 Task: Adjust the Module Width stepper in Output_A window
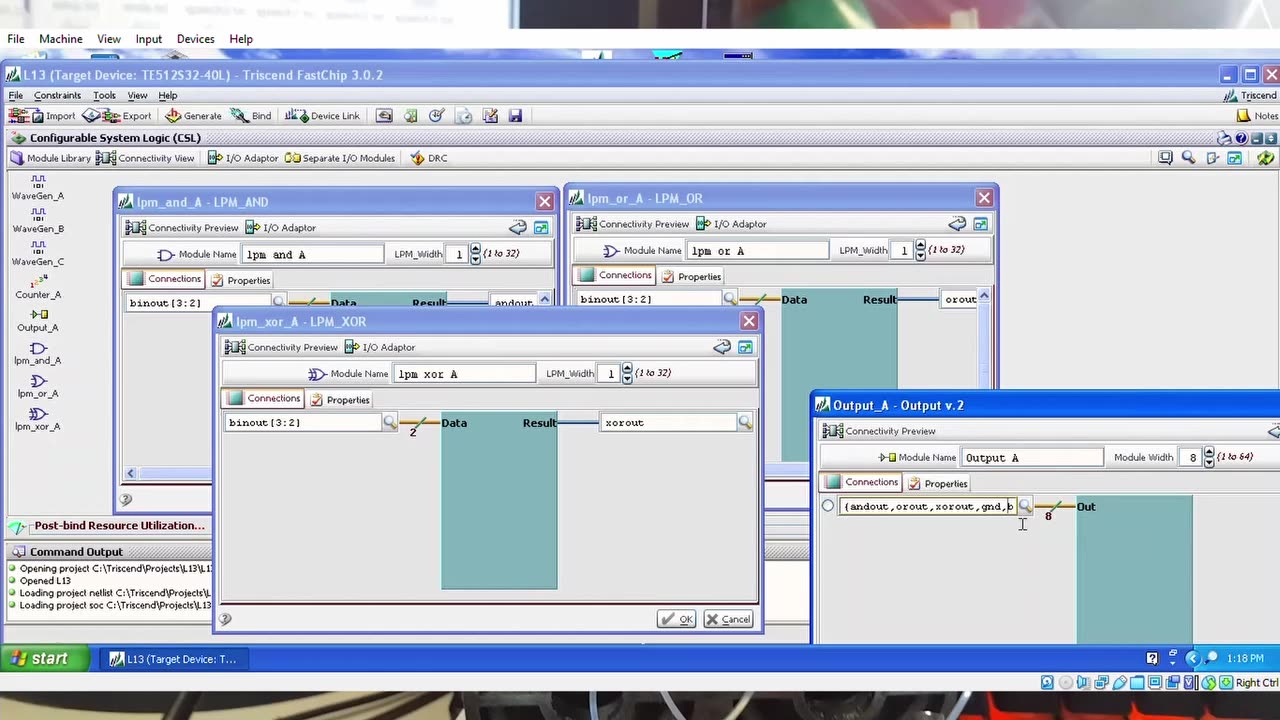[1209, 457]
